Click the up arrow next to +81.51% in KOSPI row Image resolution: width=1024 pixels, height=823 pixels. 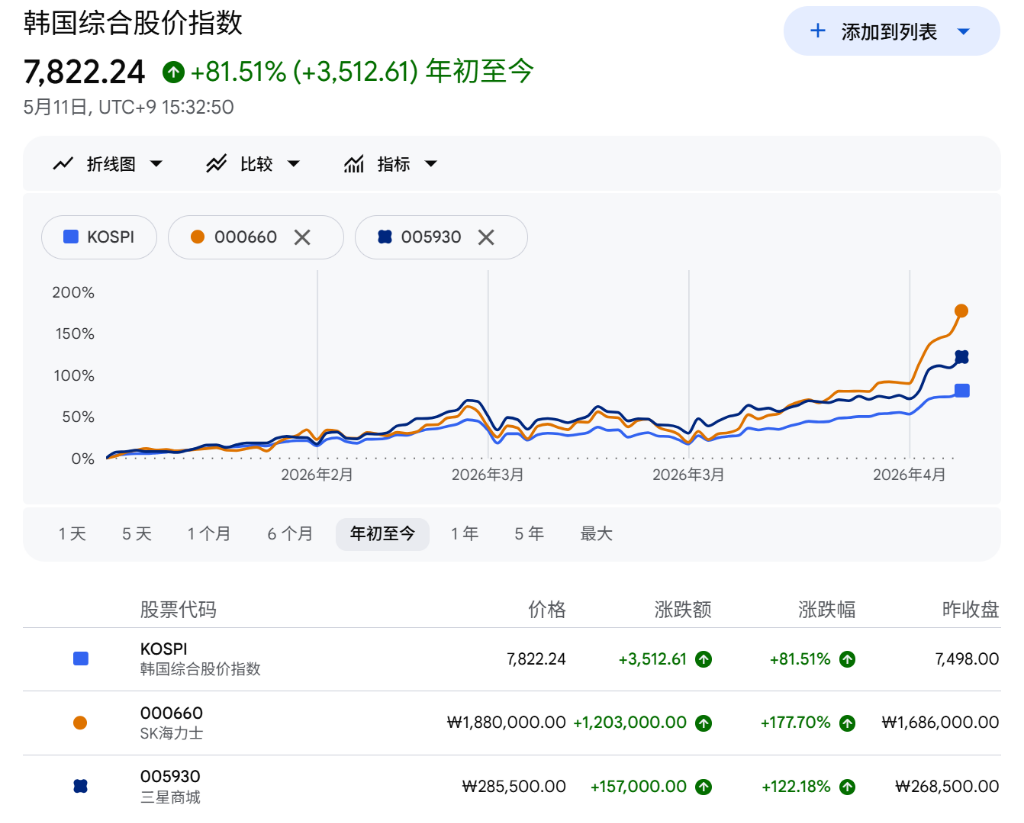coord(847,659)
